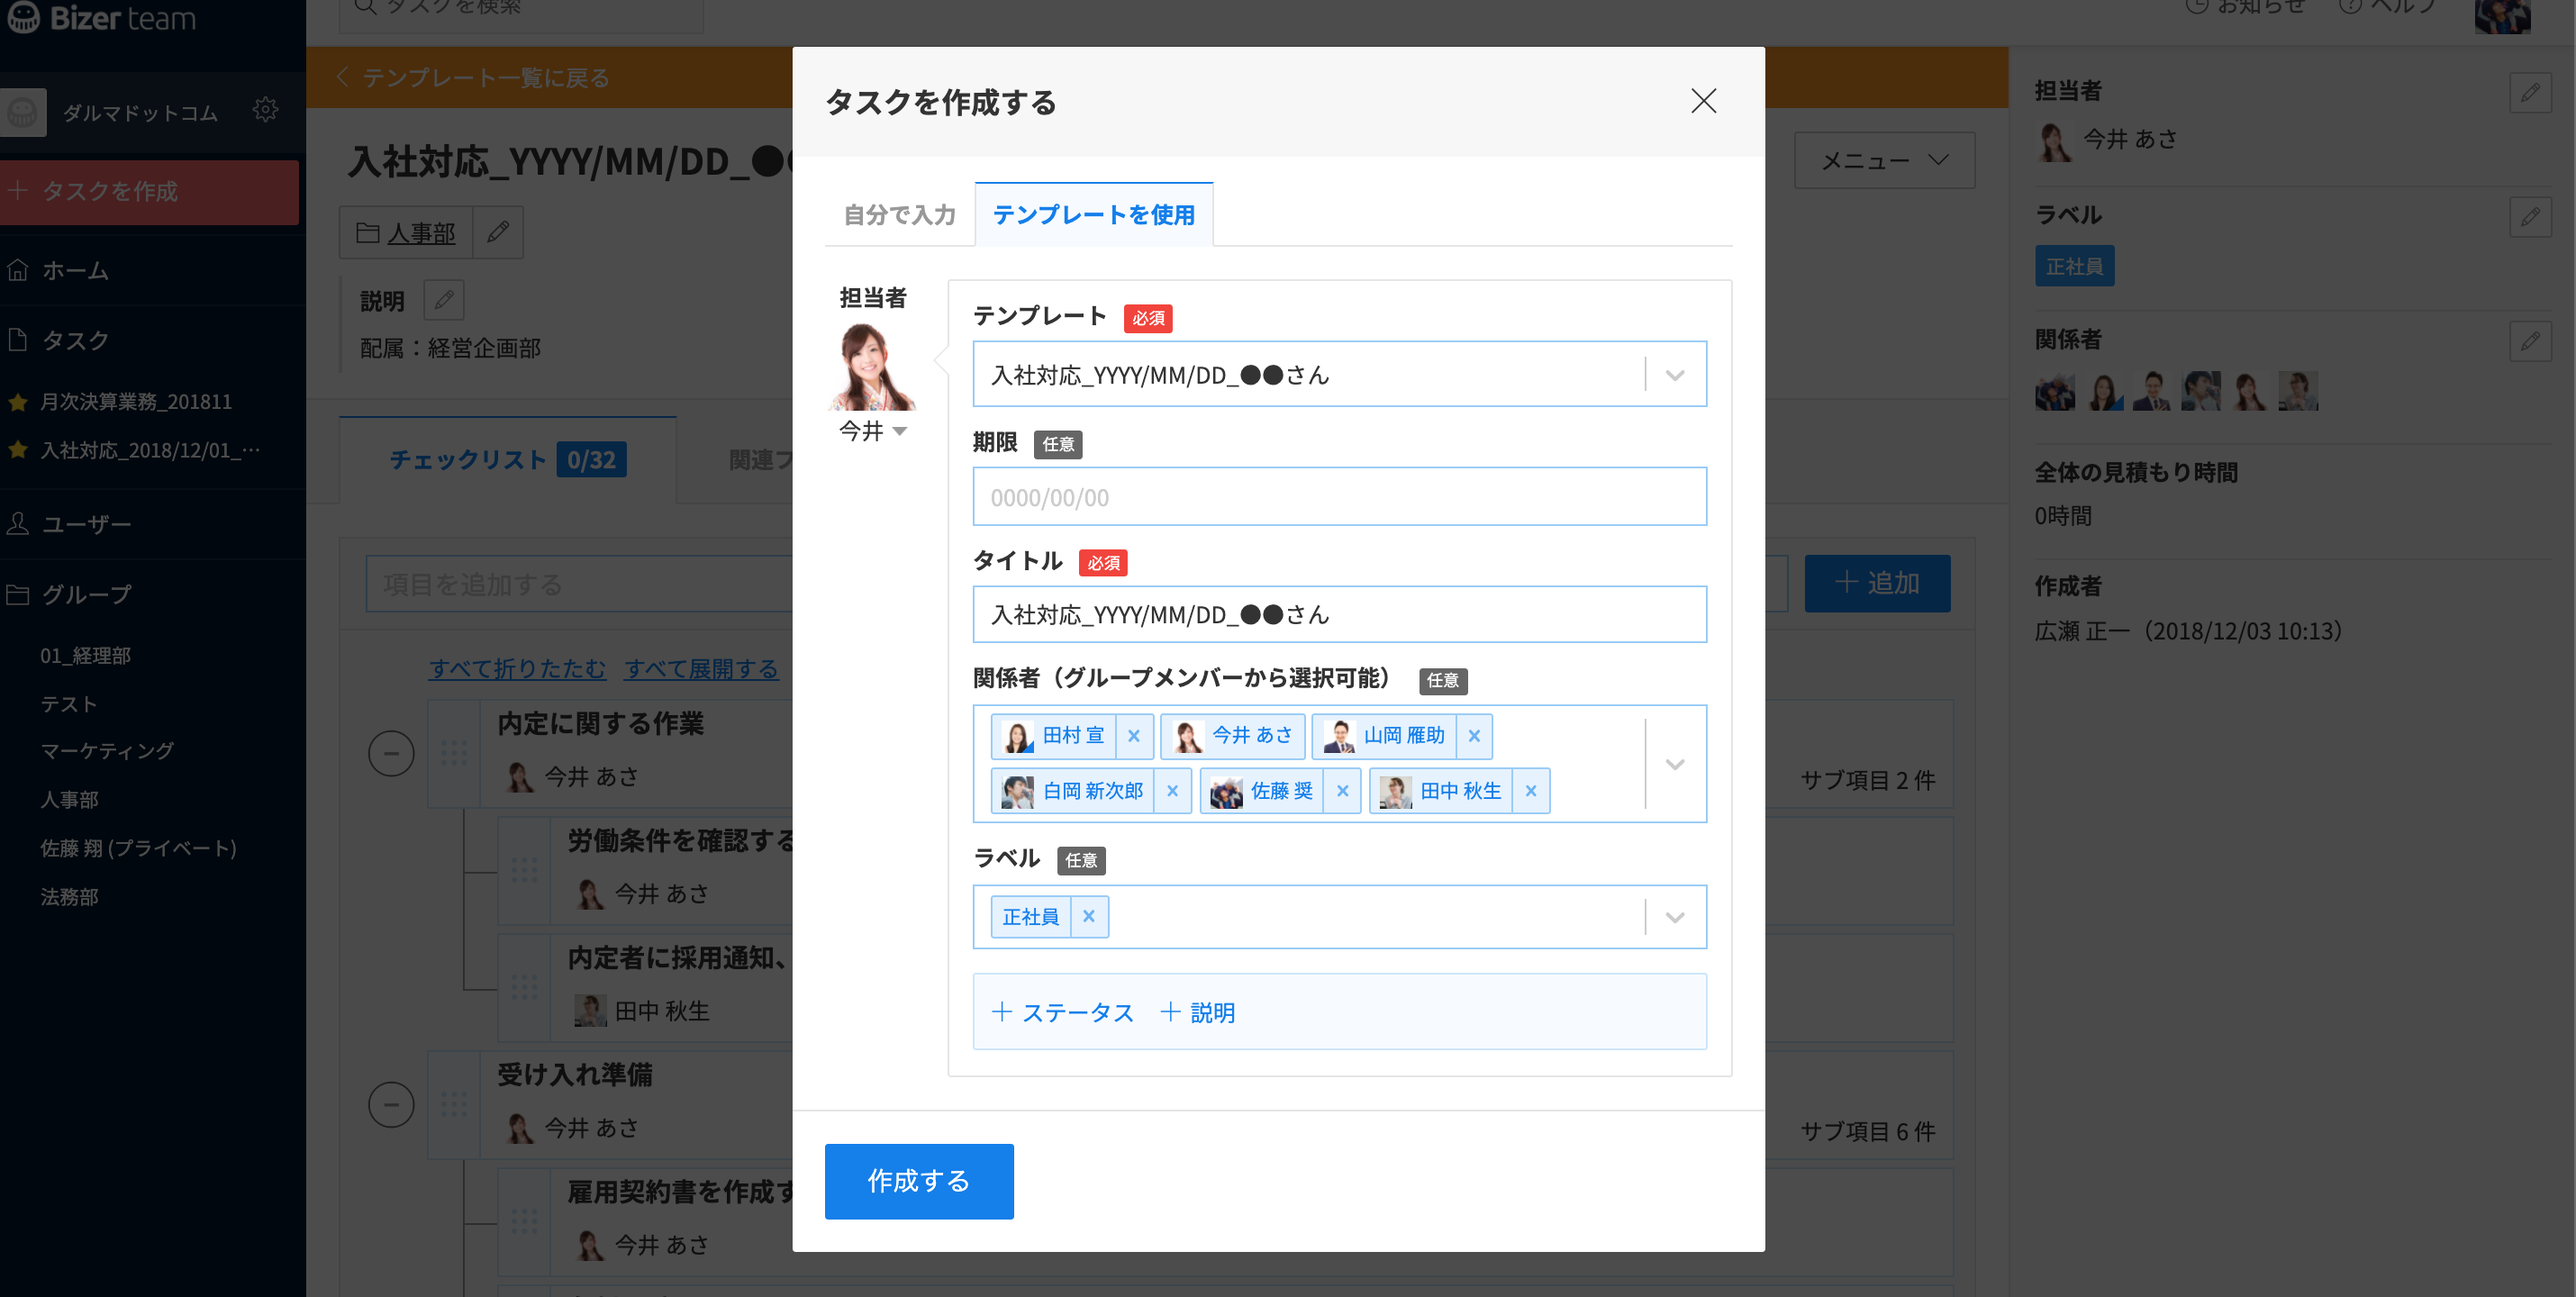Select group 01_経理部
The image size is (2576, 1297).
85,656
